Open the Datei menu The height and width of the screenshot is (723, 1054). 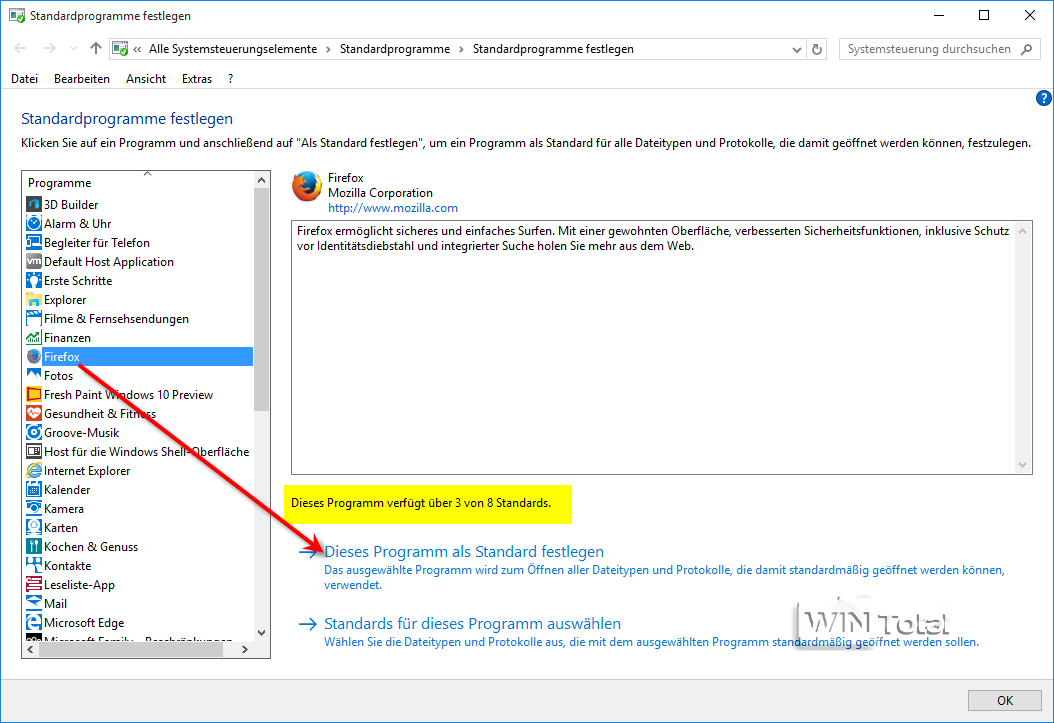(x=24, y=79)
